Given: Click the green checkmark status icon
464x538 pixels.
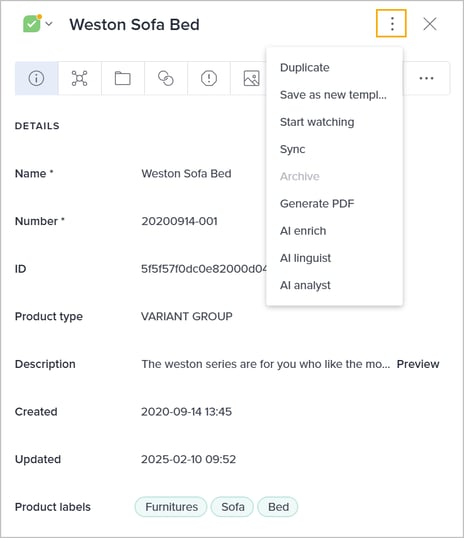Looking at the screenshot, I should (x=32, y=24).
